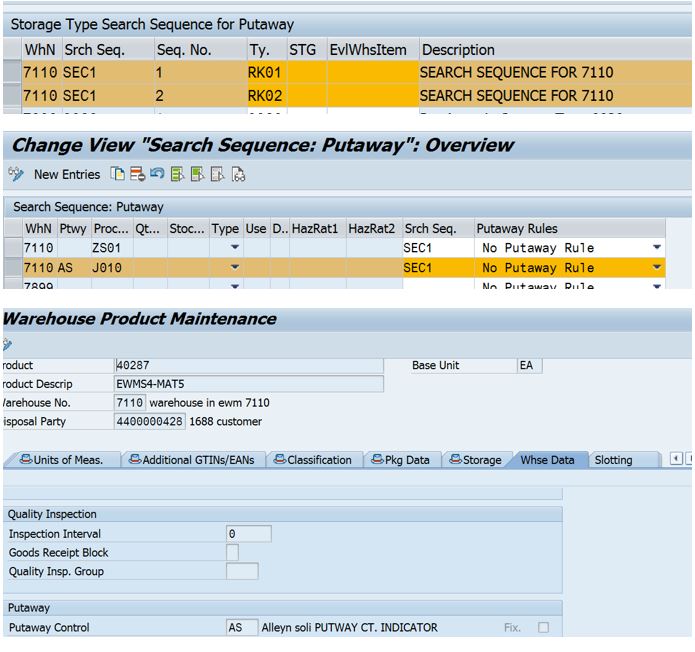Click the Select Block icon

[197, 174]
